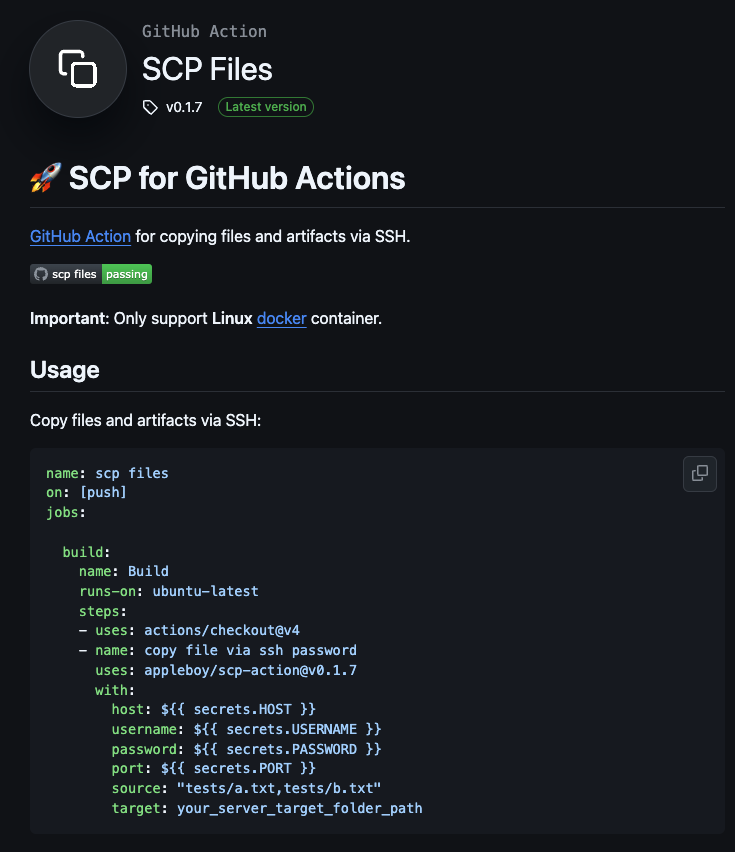
Task: Click 'your_server_target_folder_path' target line
Action: point(267,809)
